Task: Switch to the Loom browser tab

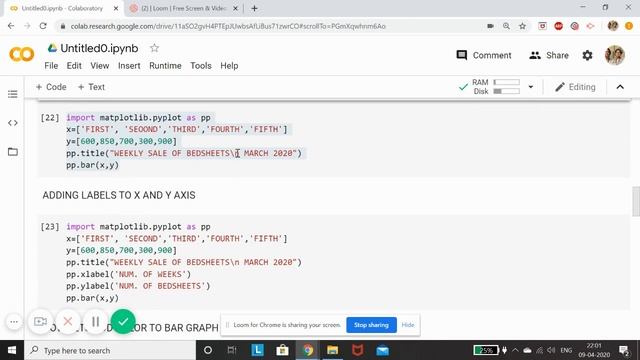Action: tap(184, 8)
